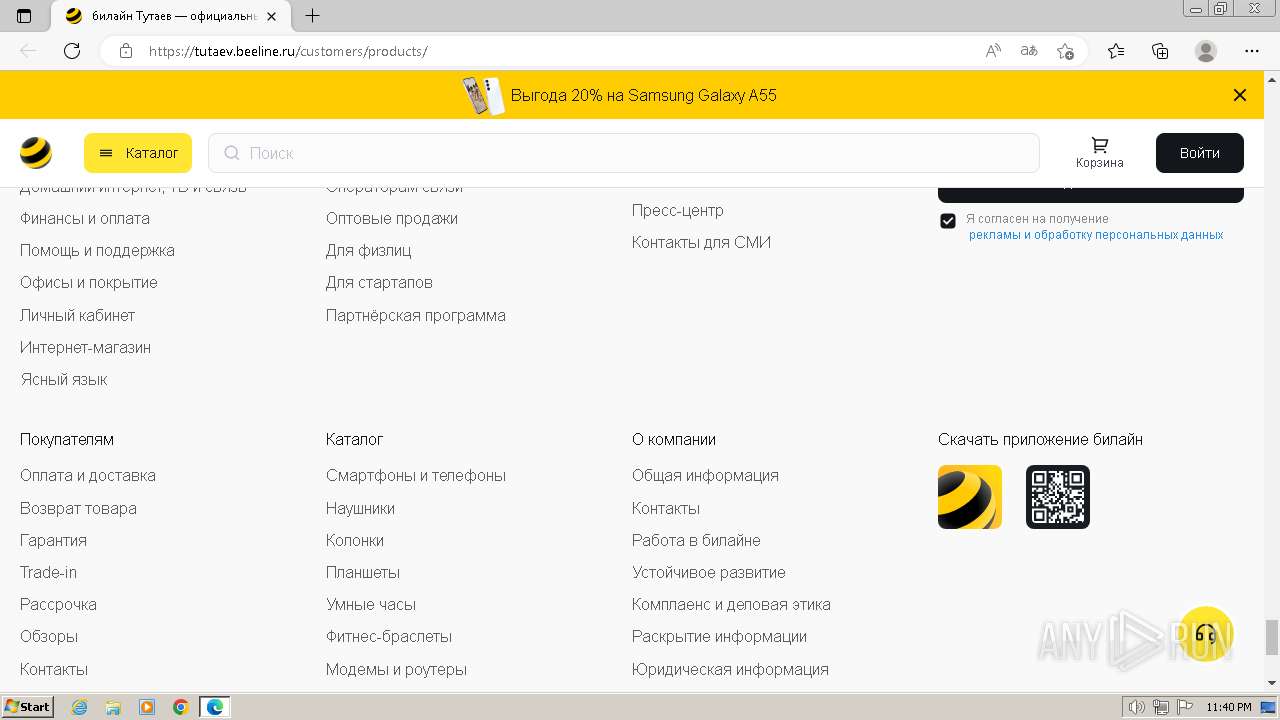Image resolution: width=1280 pixels, height=720 pixels.
Task: Open Планшеты catalog link
Action: coord(363,572)
